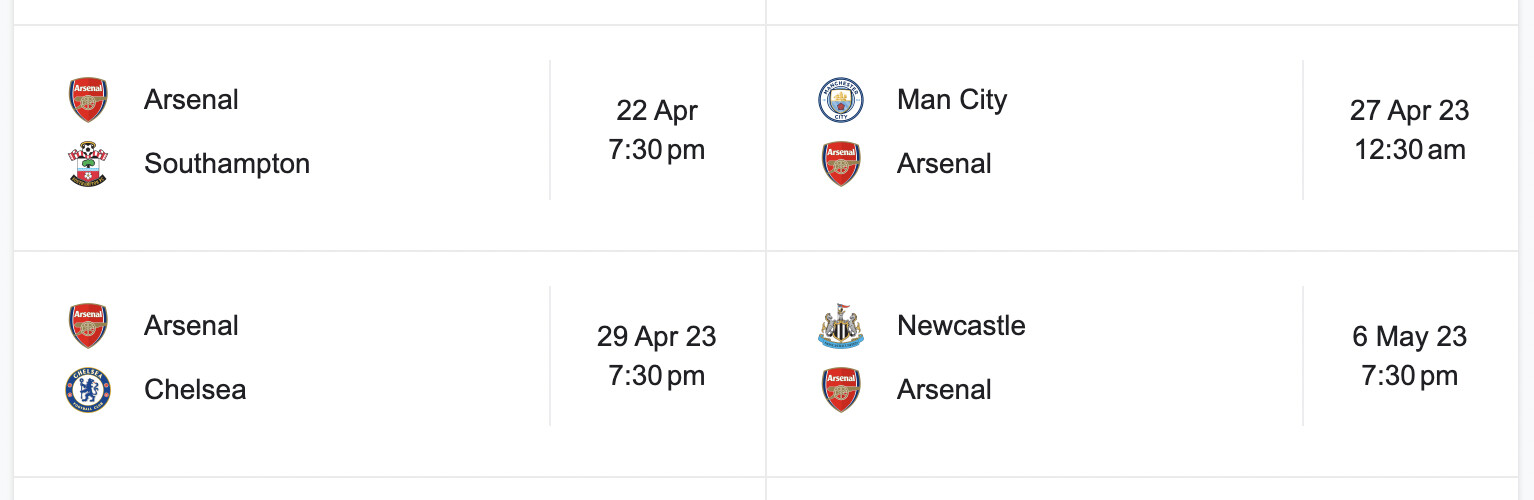Open the 6 May 23 fixture time
Screen dimensions: 1534x500
point(1410,356)
